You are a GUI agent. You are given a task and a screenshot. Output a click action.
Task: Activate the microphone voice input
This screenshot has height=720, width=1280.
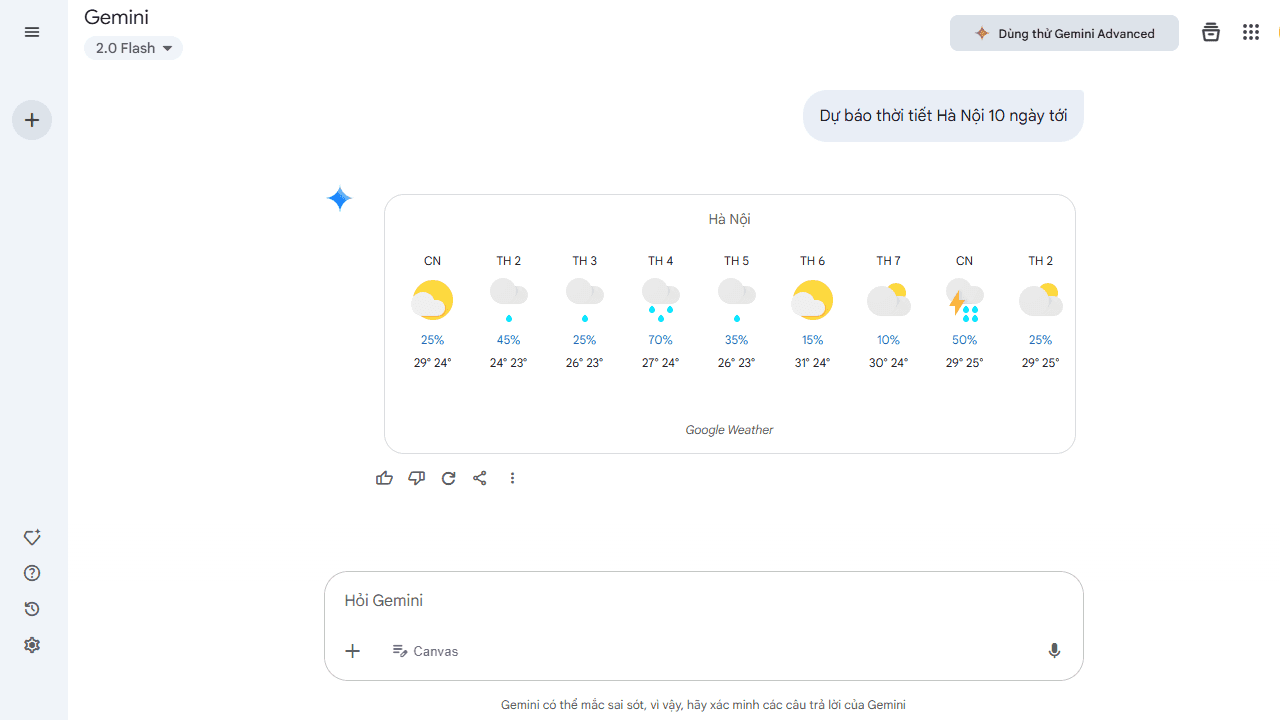tap(1054, 651)
